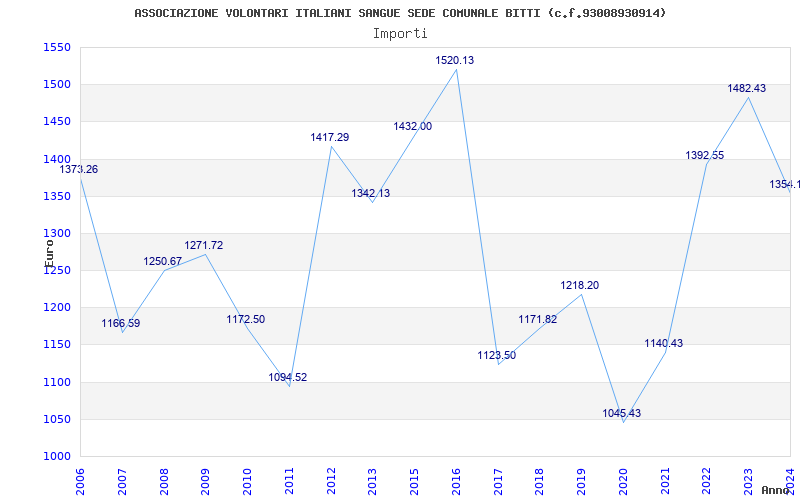The image size is (800, 500).
Task: Select data label 1417.29
Action: (x=330, y=137)
